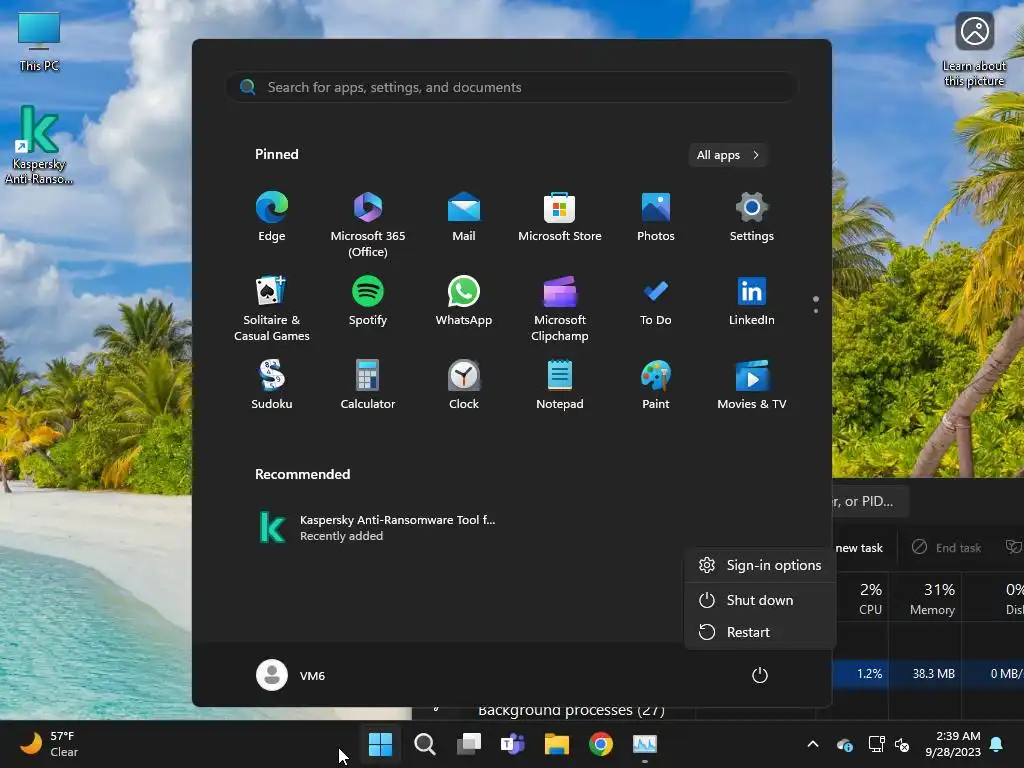Open Notepad

[560, 385]
